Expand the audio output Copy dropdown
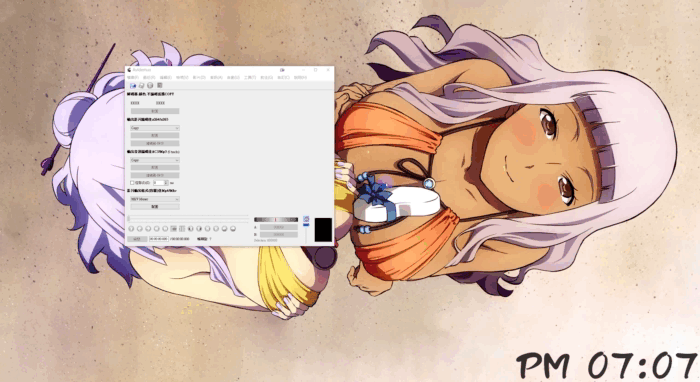Image resolution: width=700 pixels, height=382 pixels. 155,160
